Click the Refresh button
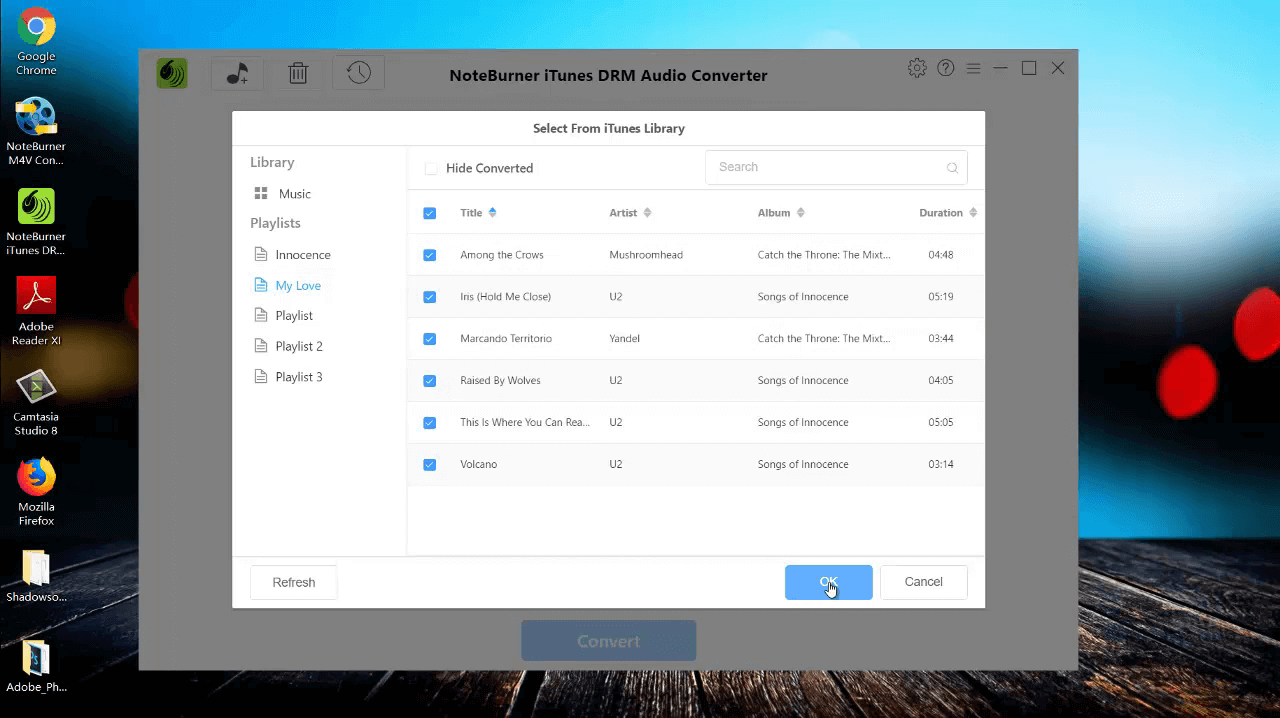This screenshot has width=1280, height=718. (x=294, y=582)
